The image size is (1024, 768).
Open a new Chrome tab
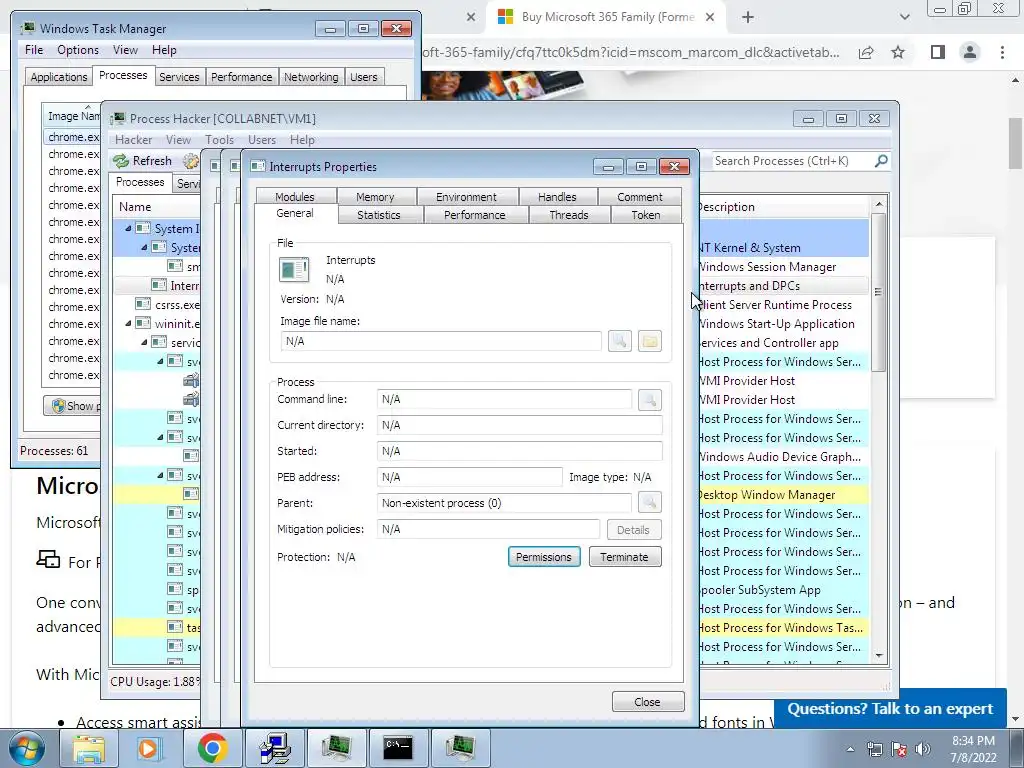748,17
